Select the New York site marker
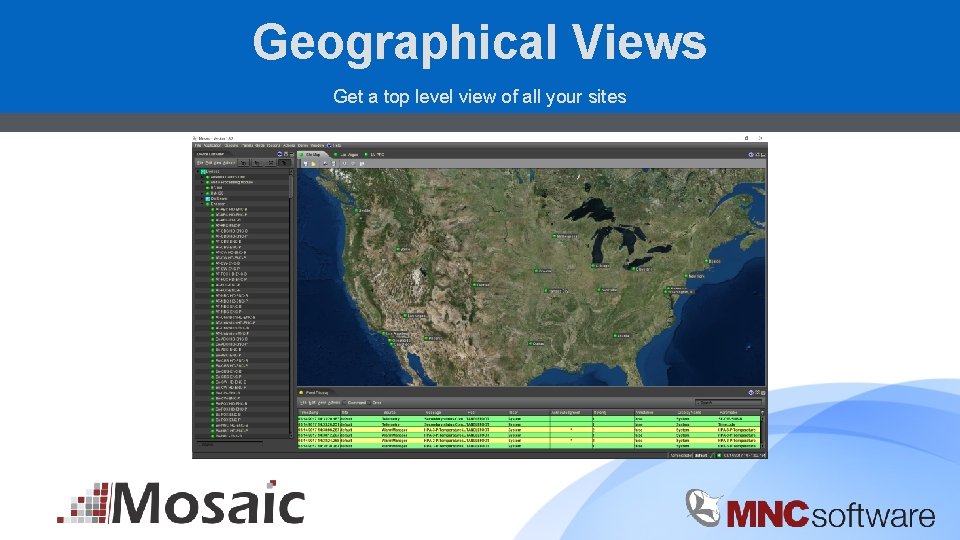The width and height of the screenshot is (960, 540). [686, 276]
